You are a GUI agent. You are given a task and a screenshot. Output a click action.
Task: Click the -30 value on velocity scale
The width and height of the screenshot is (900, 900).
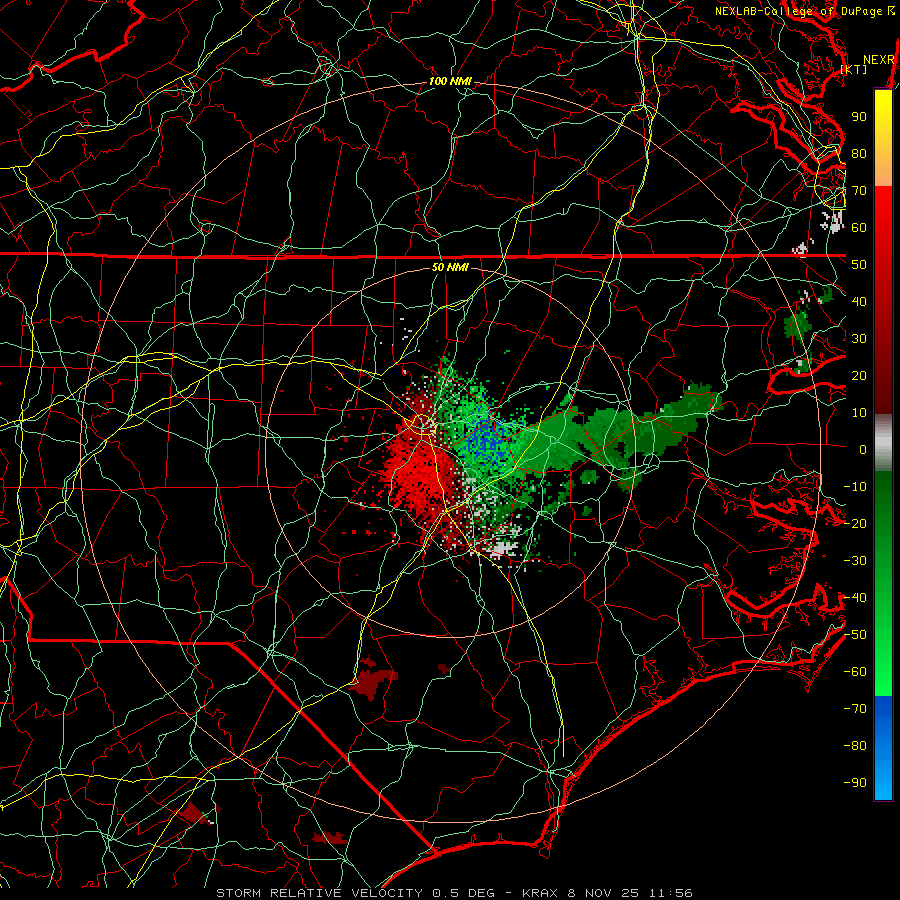pos(855,561)
